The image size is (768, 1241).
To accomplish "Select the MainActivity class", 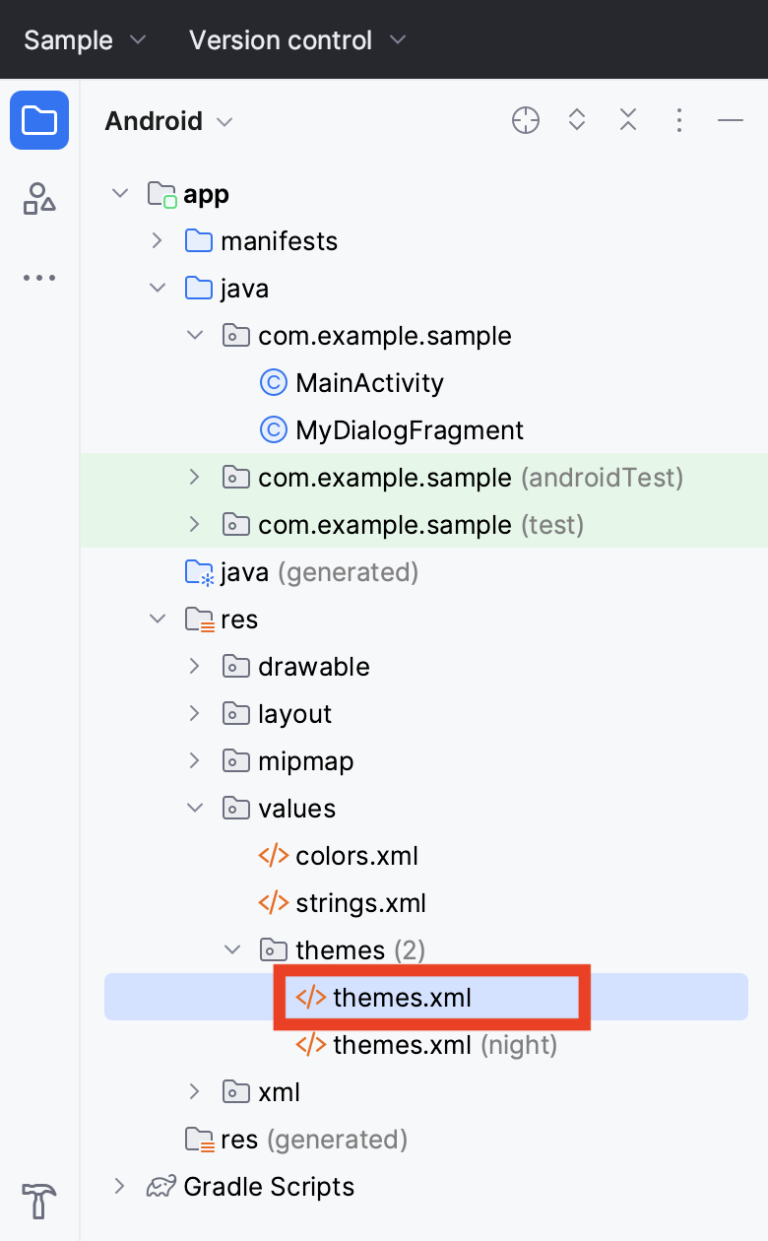I will coord(370,382).
